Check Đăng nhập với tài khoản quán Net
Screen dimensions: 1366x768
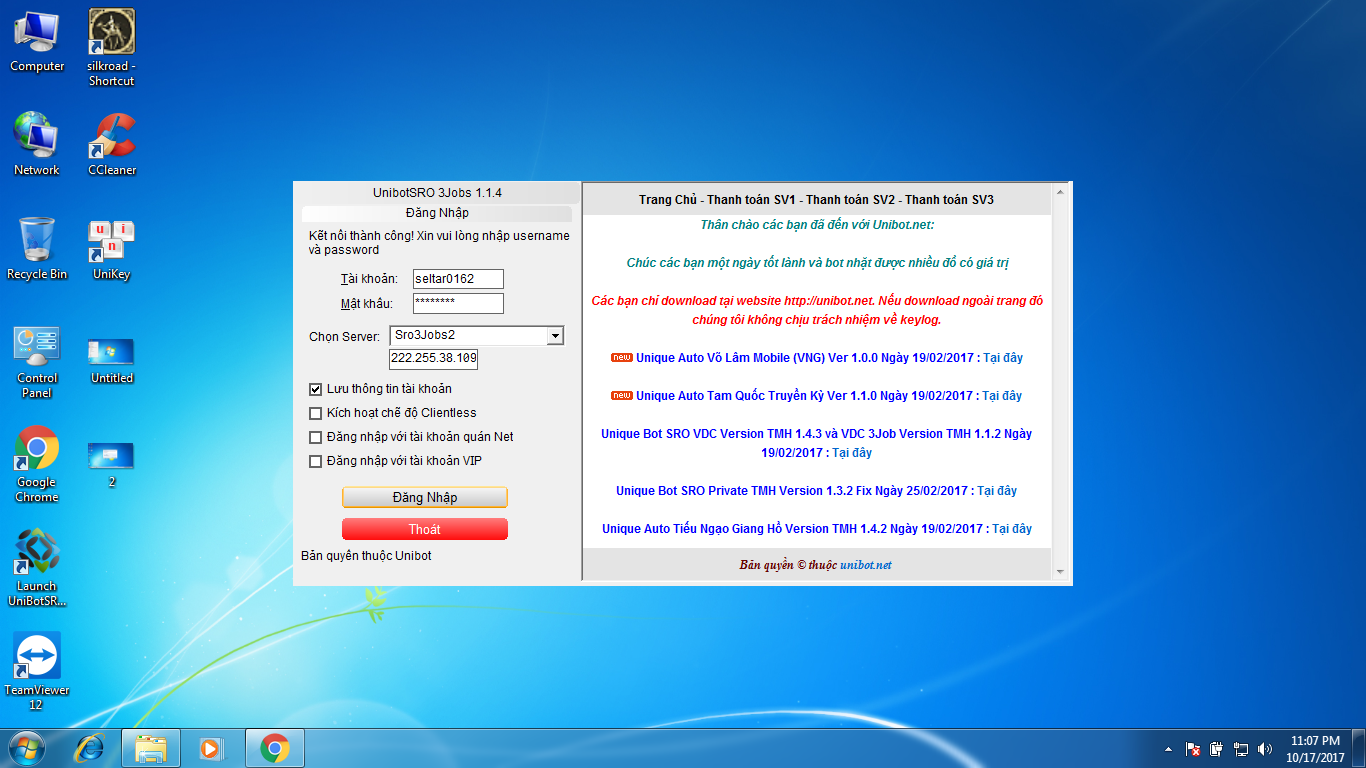316,437
